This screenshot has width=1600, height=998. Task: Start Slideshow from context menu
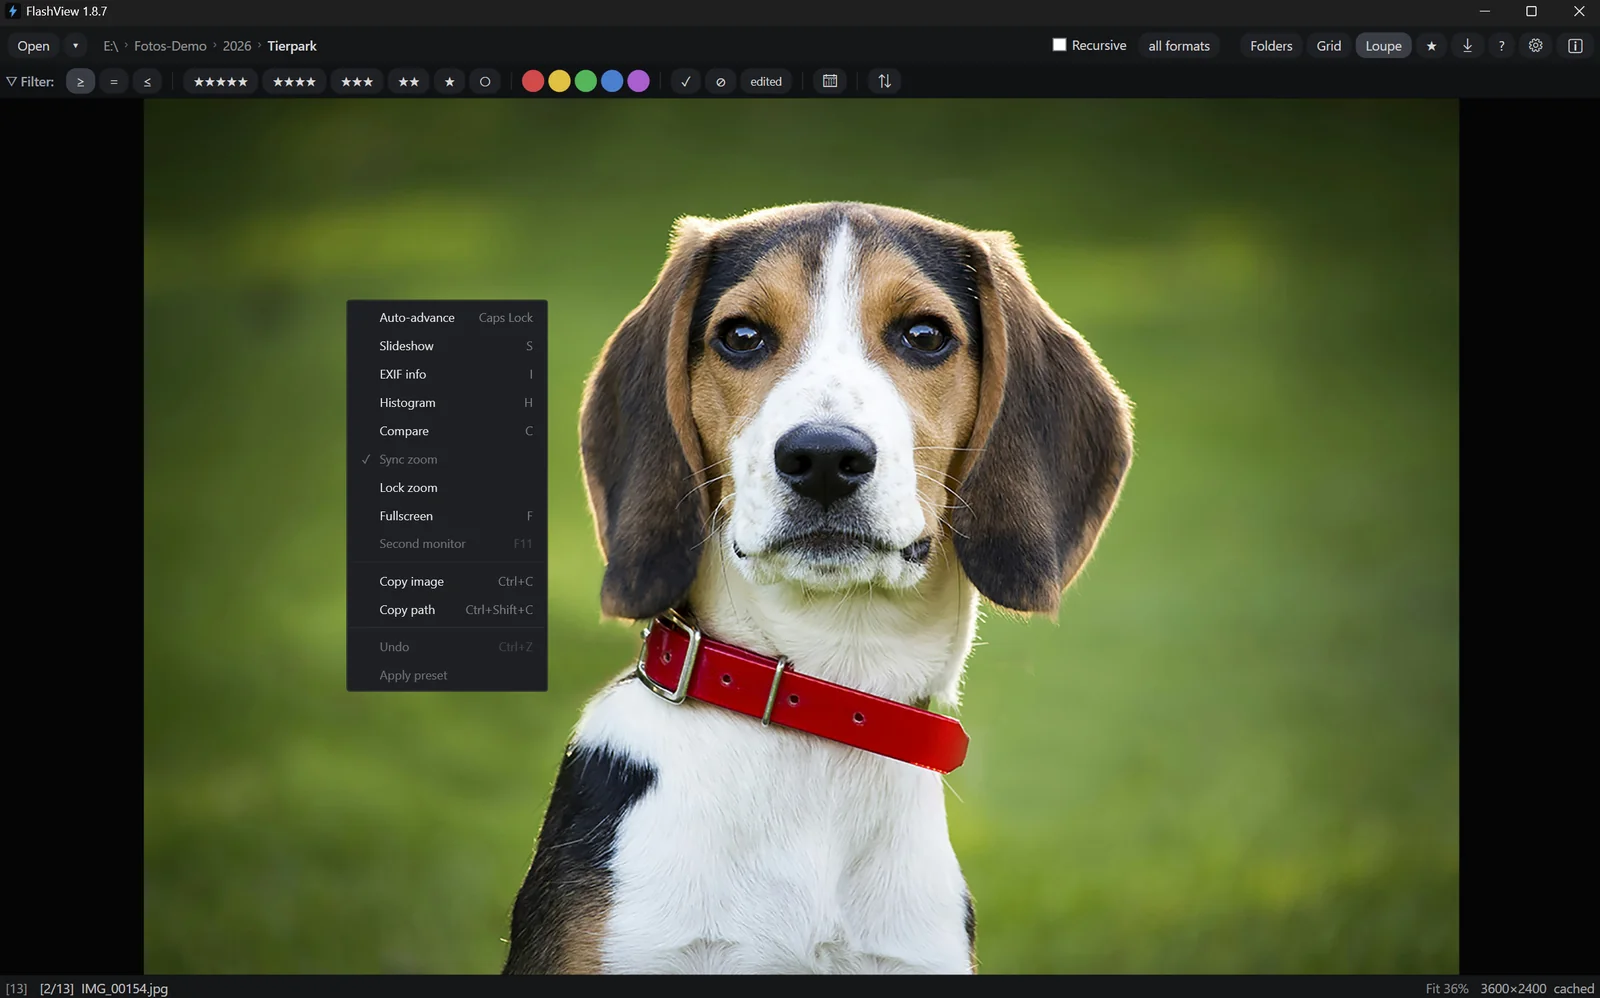click(x=447, y=346)
